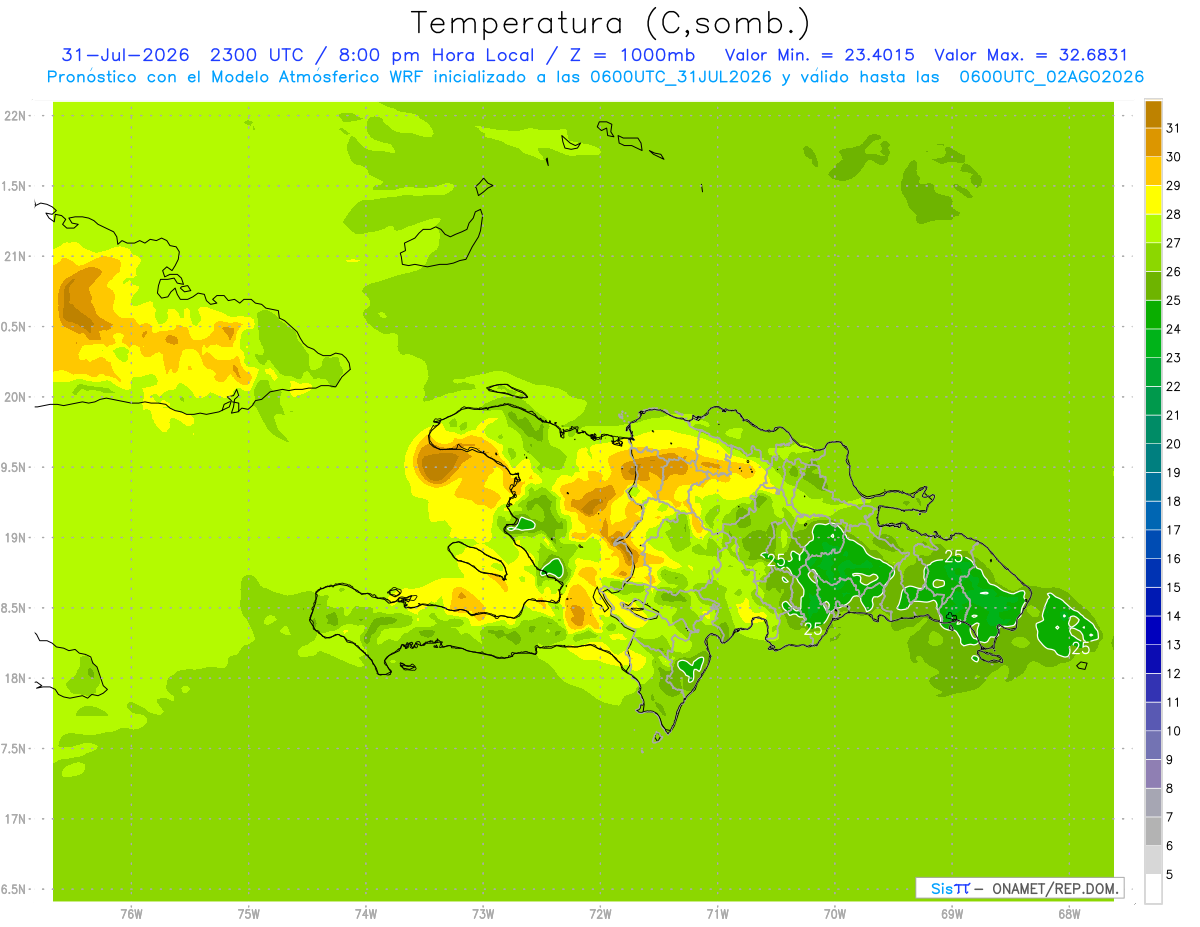Click the "17N" latitude axis label
The image size is (1200, 927).
17,819
